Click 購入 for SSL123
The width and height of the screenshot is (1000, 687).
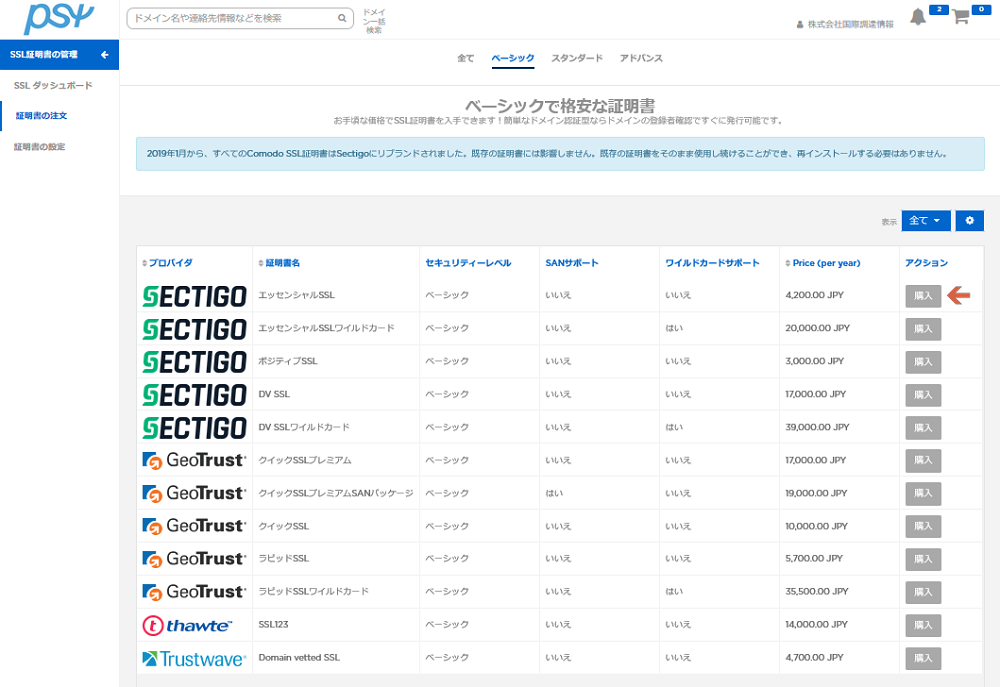[x=923, y=625]
